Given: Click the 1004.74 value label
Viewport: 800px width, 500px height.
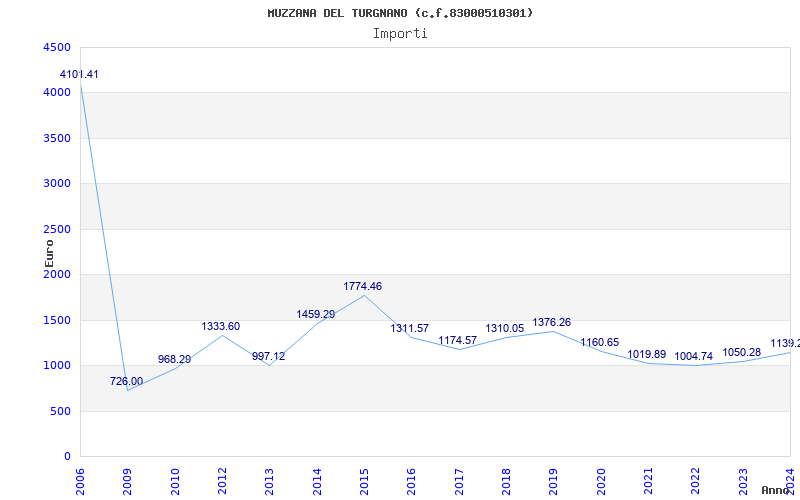Looking at the screenshot, I should [694, 357].
